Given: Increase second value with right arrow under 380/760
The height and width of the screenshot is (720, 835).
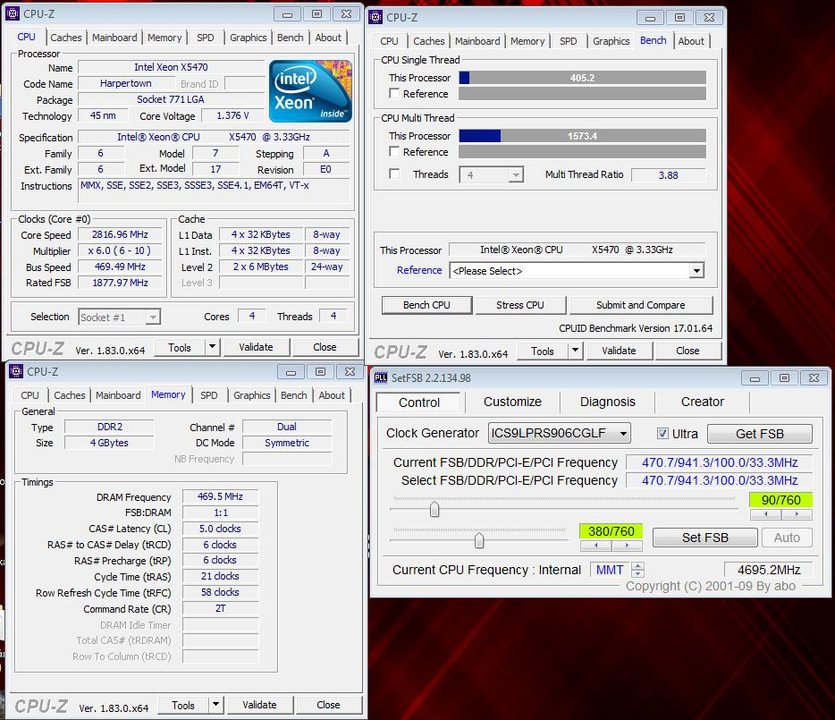Looking at the screenshot, I should [627, 545].
